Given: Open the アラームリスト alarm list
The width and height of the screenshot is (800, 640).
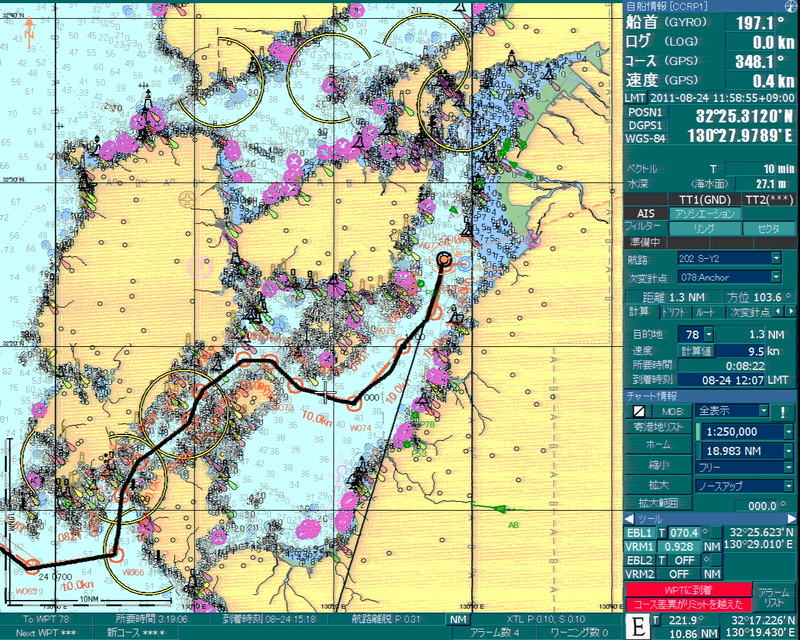Looking at the screenshot, I should (x=770, y=598).
